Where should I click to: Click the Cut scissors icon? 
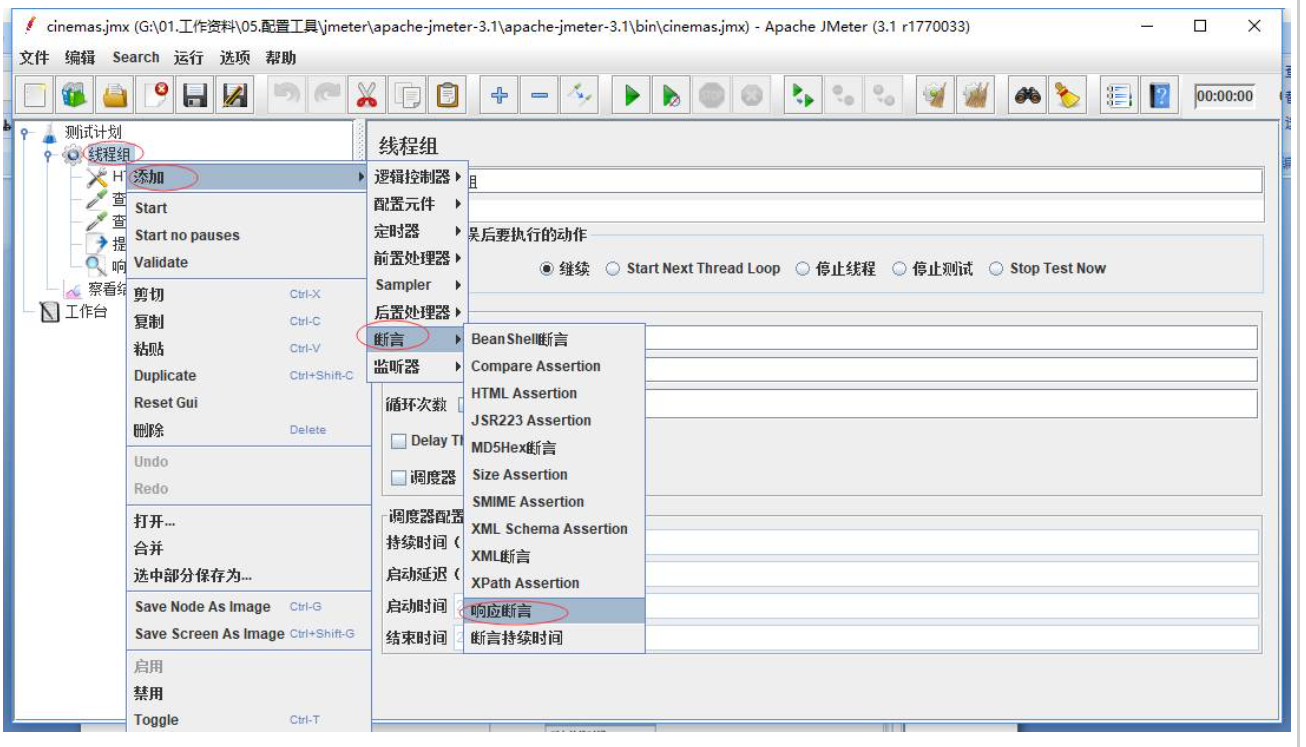tap(367, 96)
